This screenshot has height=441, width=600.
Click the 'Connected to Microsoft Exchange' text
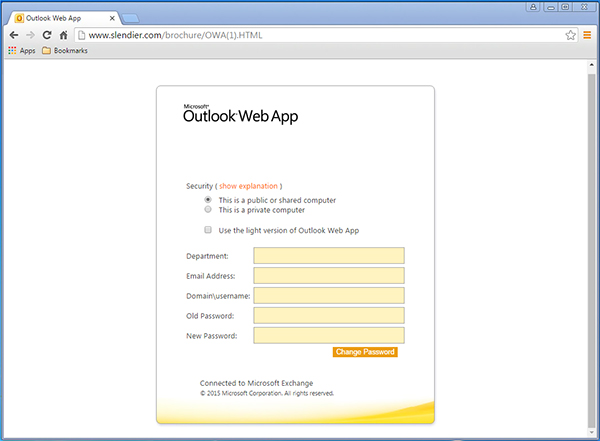click(256, 383)
